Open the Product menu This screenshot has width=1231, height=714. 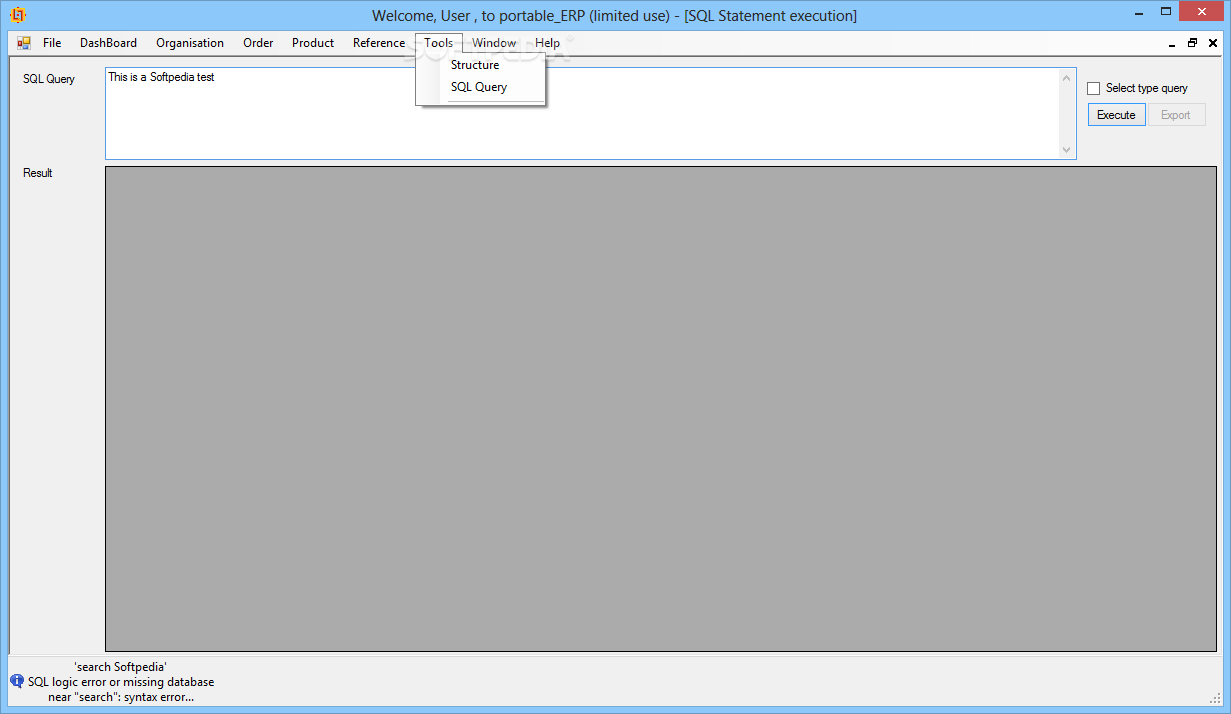(313, 43)
